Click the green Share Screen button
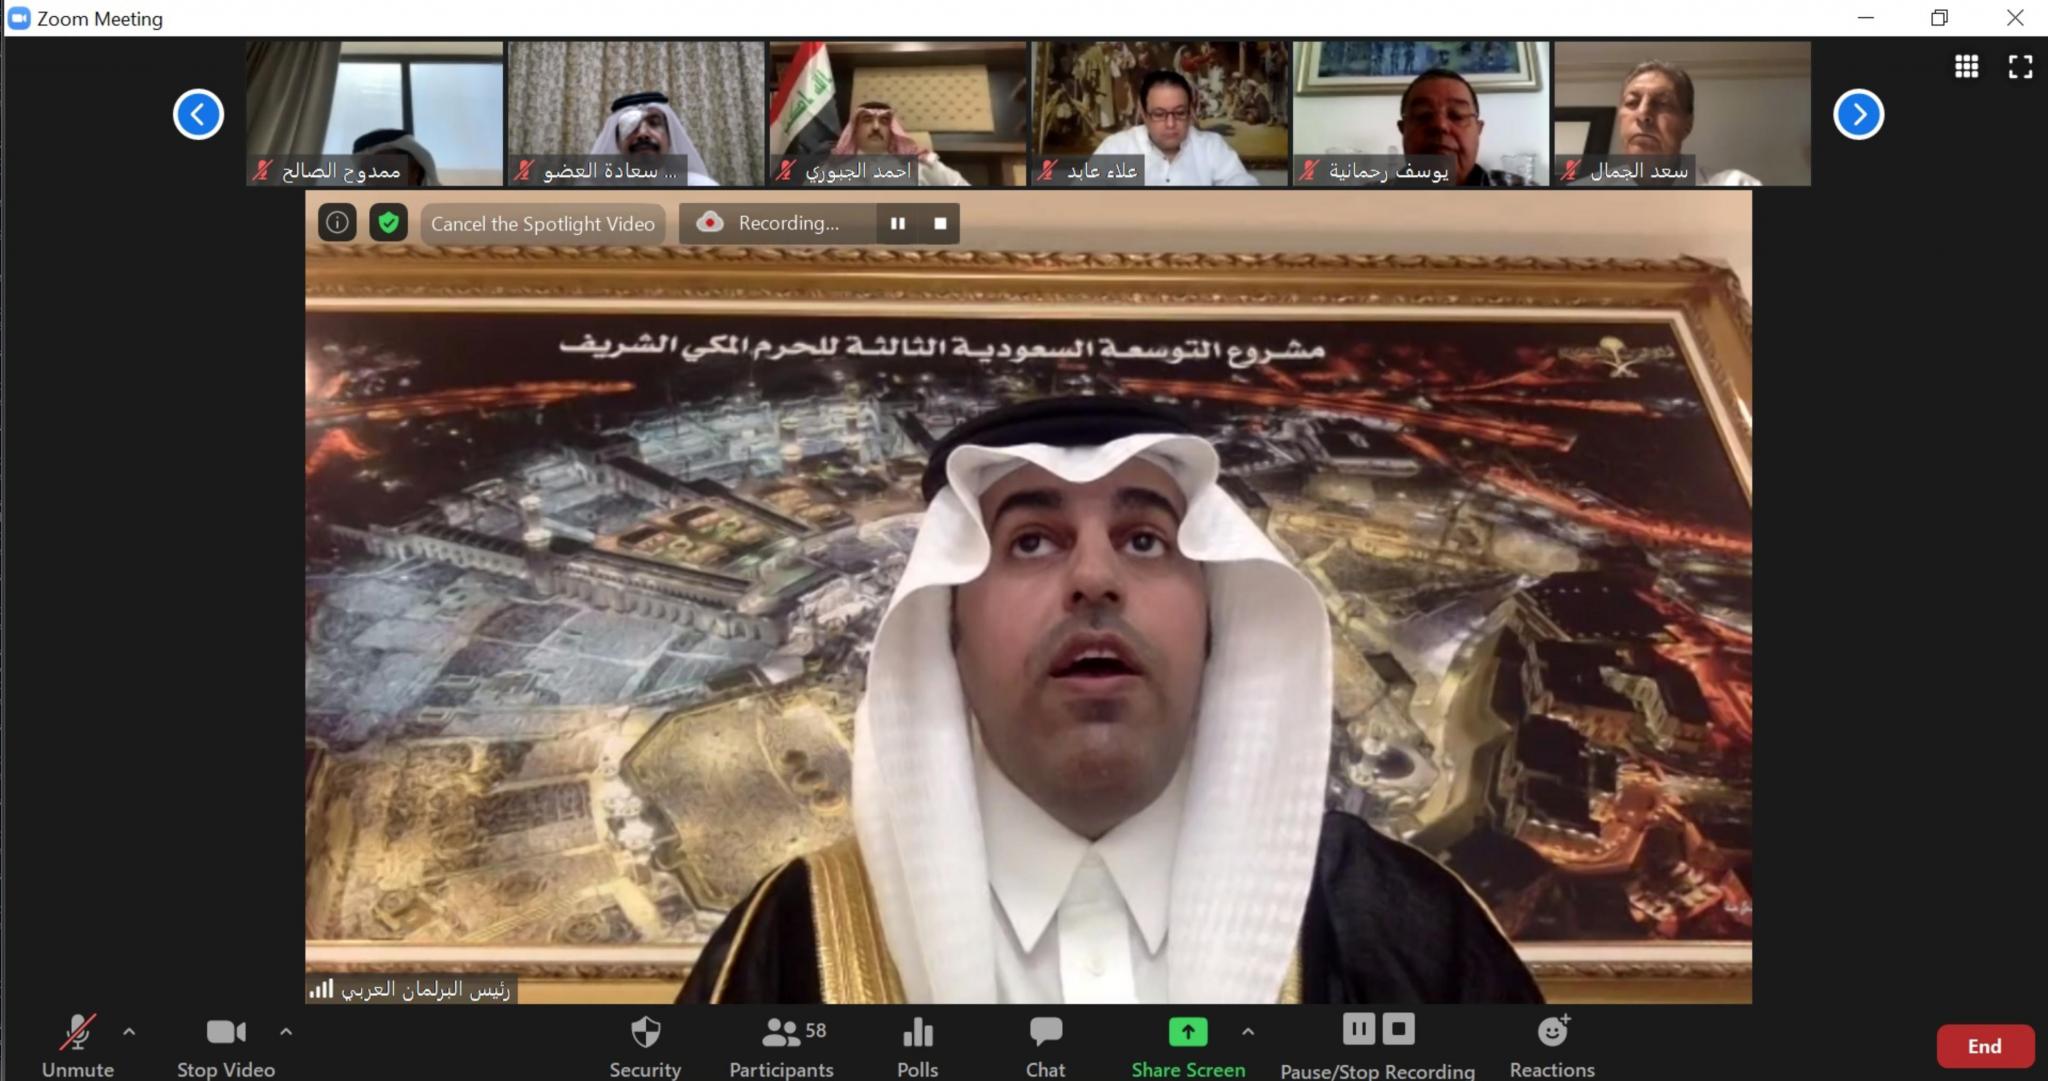Viewport: 2048px width, 1081px height. coord(1188,1045)
